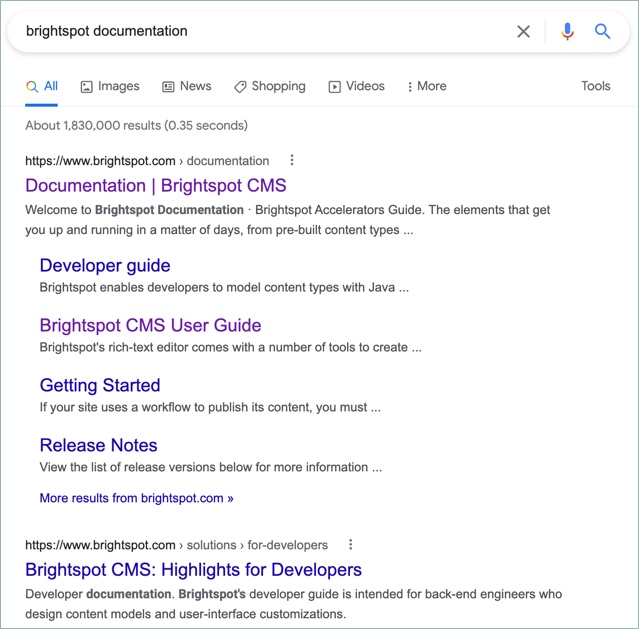The image size is (639, 629).
Task: Select the All results tab
Action: coord(42,86)
